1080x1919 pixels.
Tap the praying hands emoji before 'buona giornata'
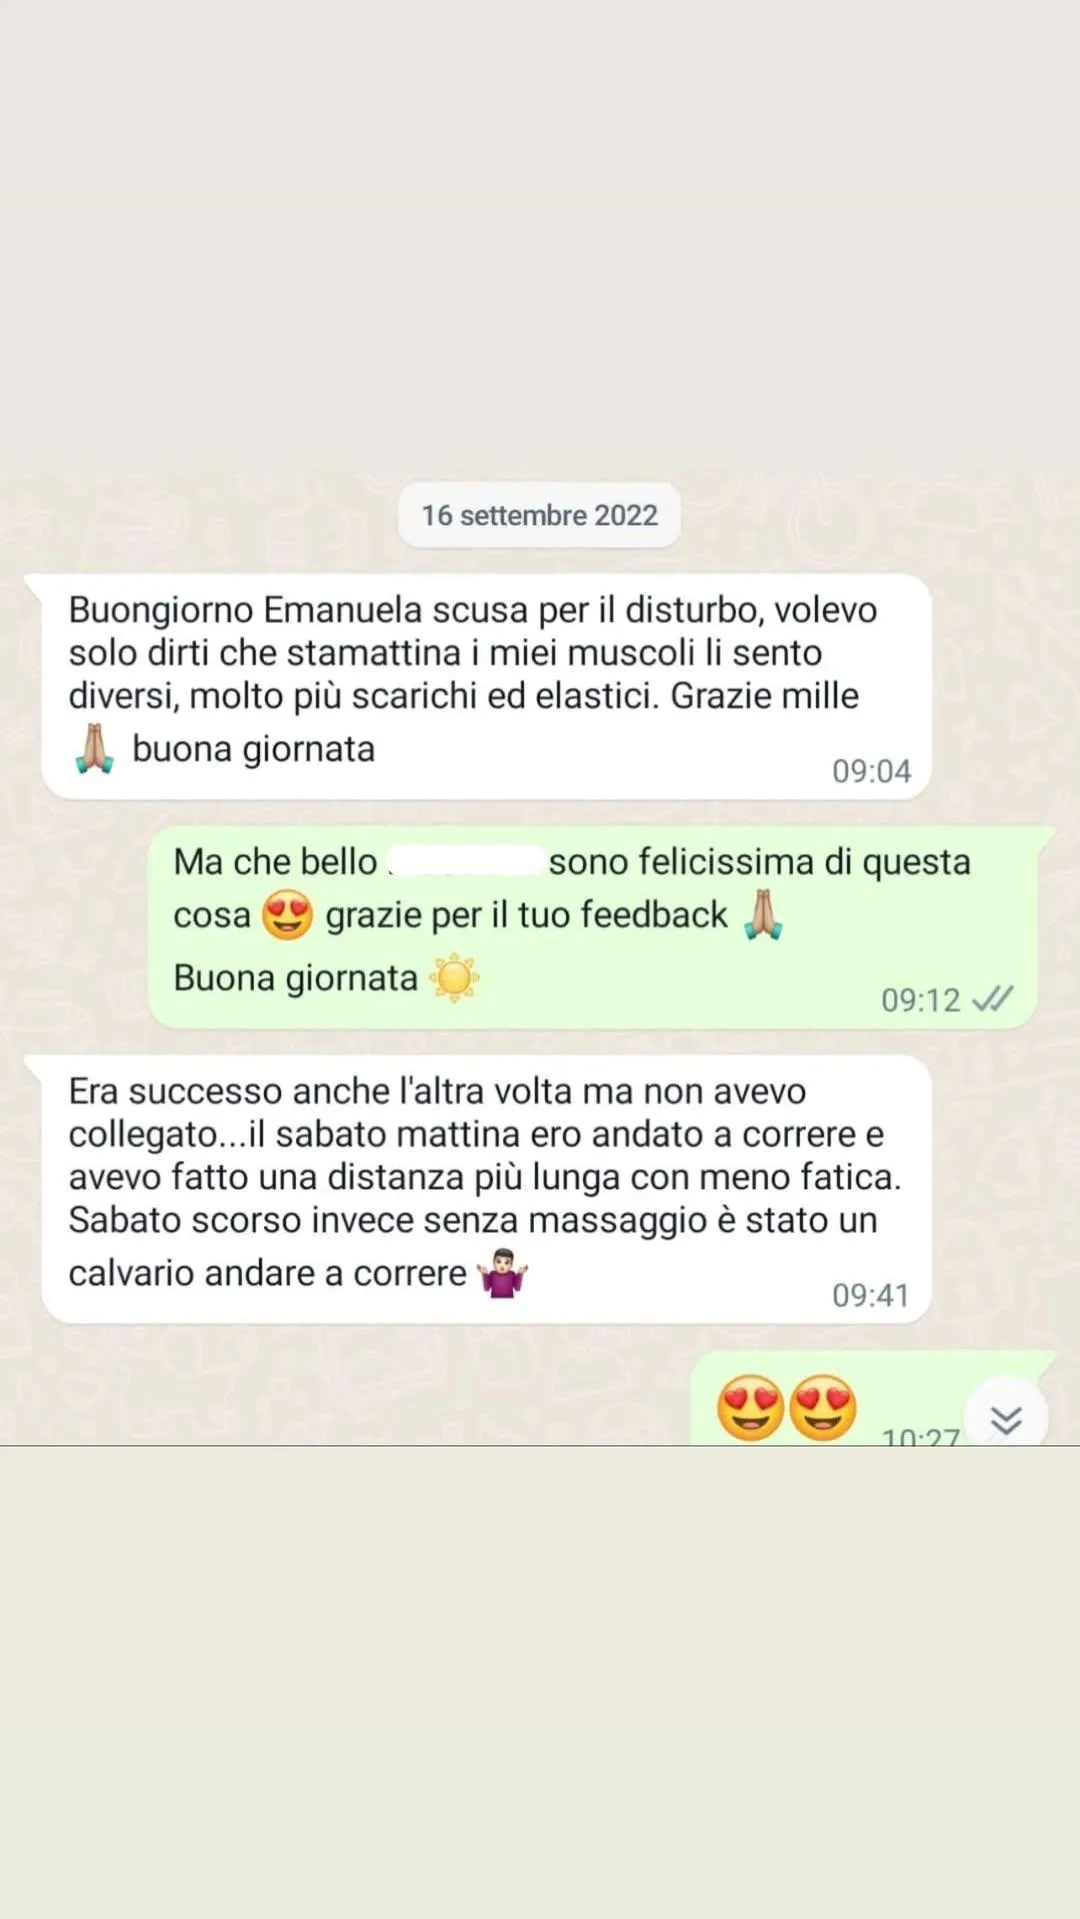pyautogui.click(x=95, y=749)
